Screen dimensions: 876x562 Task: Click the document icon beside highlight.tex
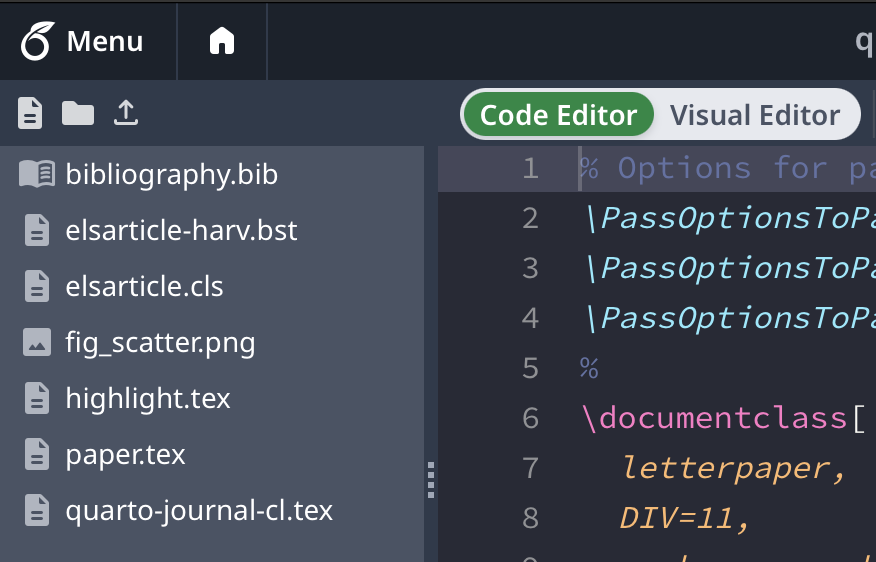pyautogui.click(x=37, y=398)
